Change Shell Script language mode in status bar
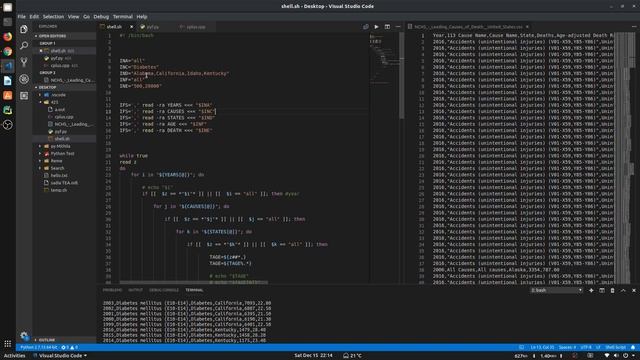The image size is (640, 360). click(616, 347)
